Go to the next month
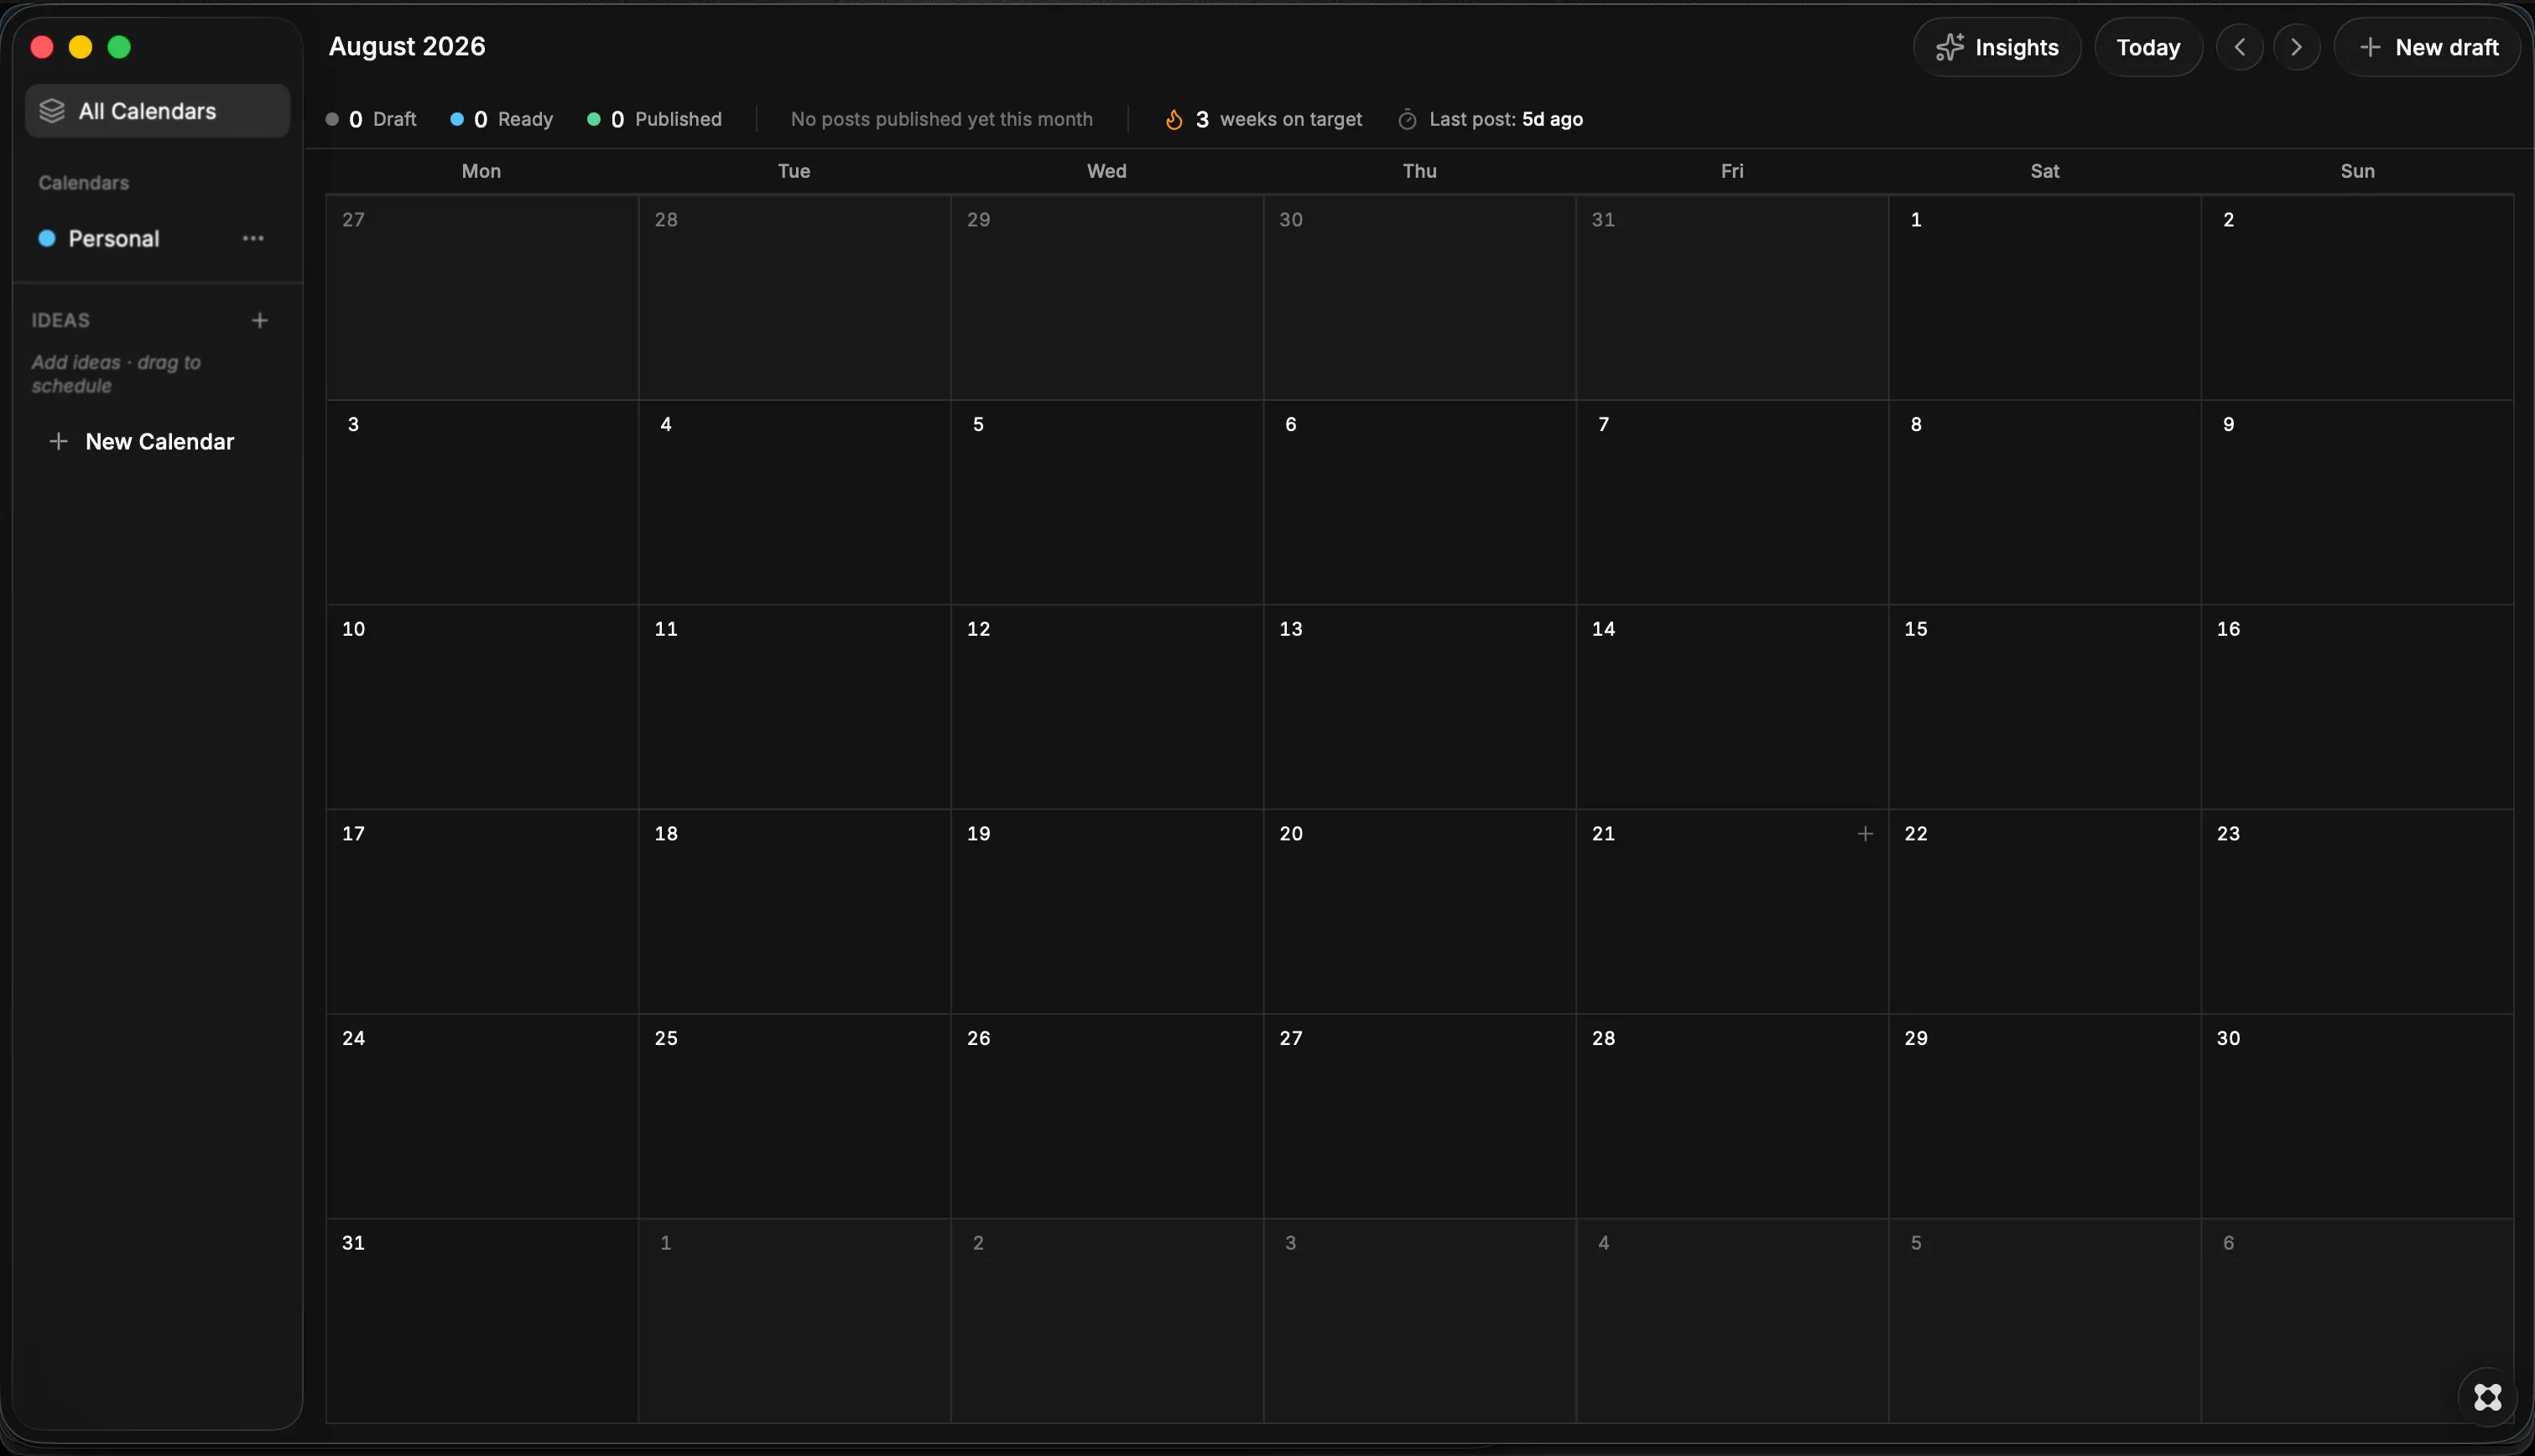Screen dimensions: 2535x1456 click(x=2296, y=47)
